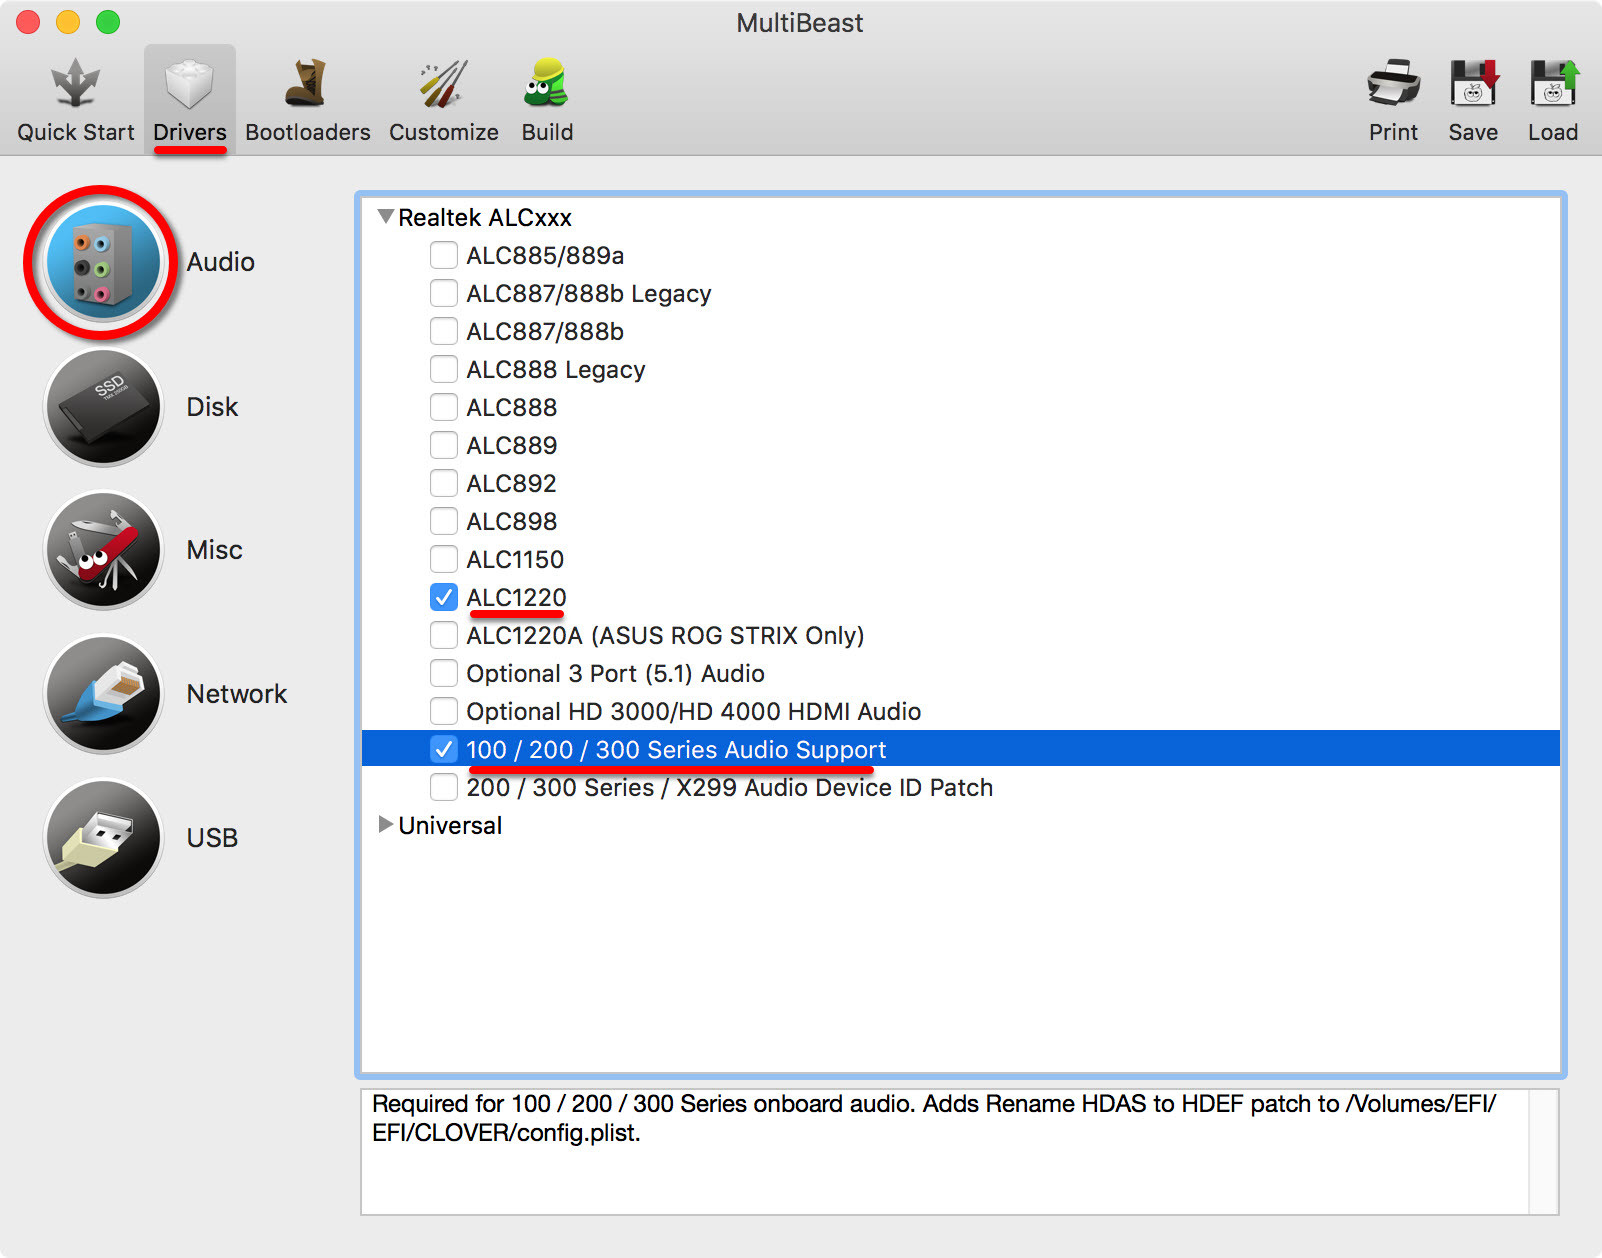
Task: Collapse the Realtek ALCxxx group triangle
Action: point(385,216)
